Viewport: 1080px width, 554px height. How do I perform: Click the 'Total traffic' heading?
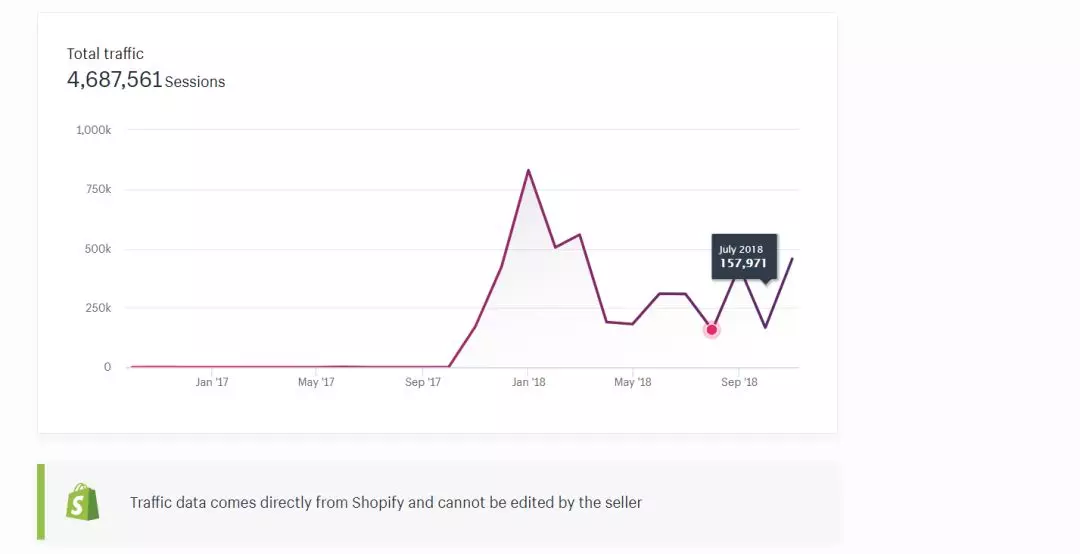pyautogui.click(x=105, y=54)
